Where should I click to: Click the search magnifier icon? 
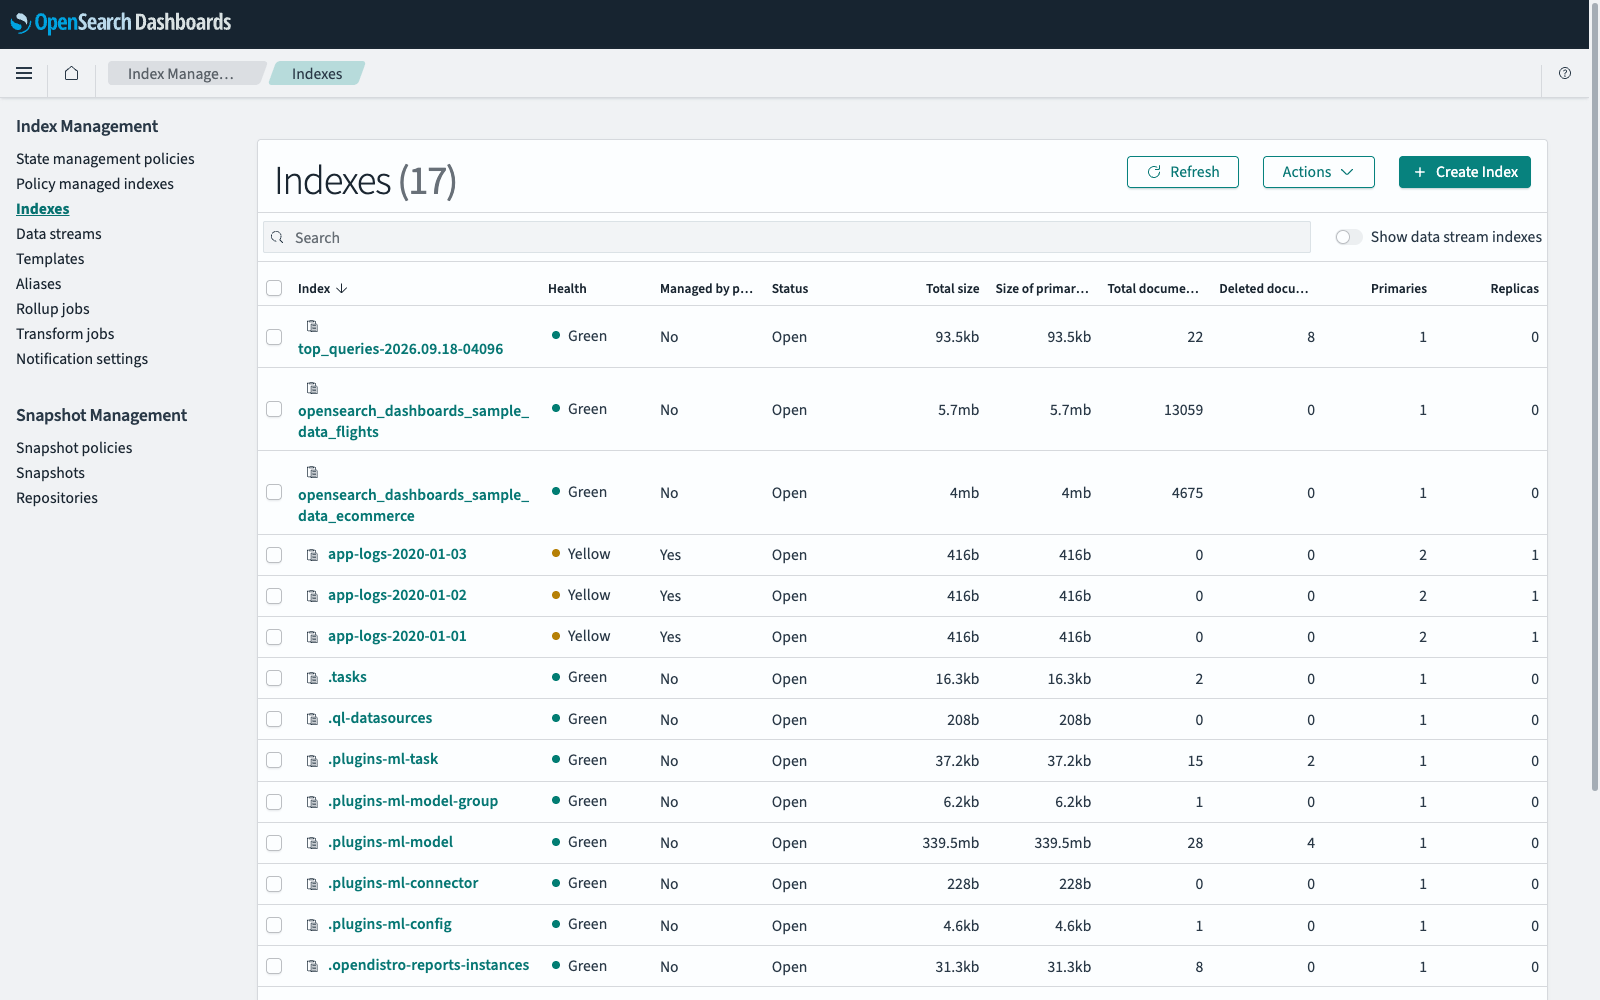tap(277, 237)
